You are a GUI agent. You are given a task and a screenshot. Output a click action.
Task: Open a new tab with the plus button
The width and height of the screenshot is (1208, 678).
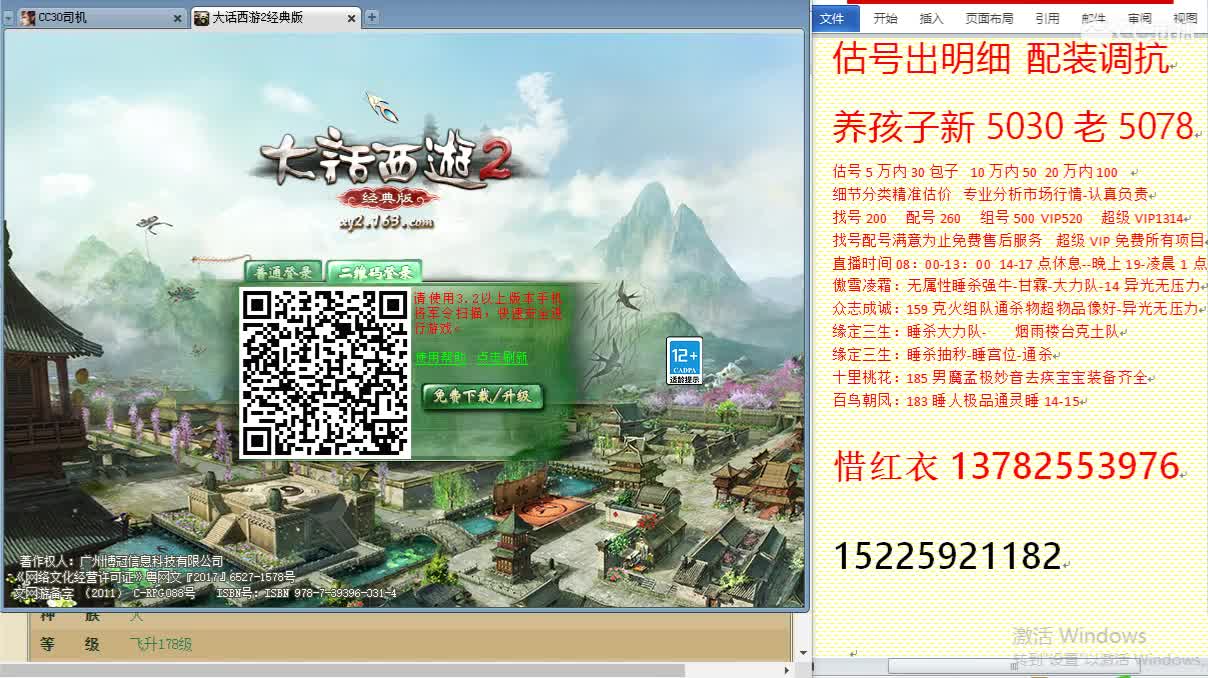click(x=372, y=17)
